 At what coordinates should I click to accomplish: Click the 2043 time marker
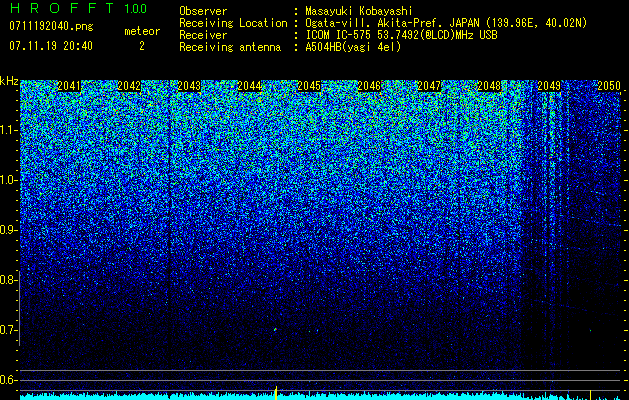tap(189, 86)
